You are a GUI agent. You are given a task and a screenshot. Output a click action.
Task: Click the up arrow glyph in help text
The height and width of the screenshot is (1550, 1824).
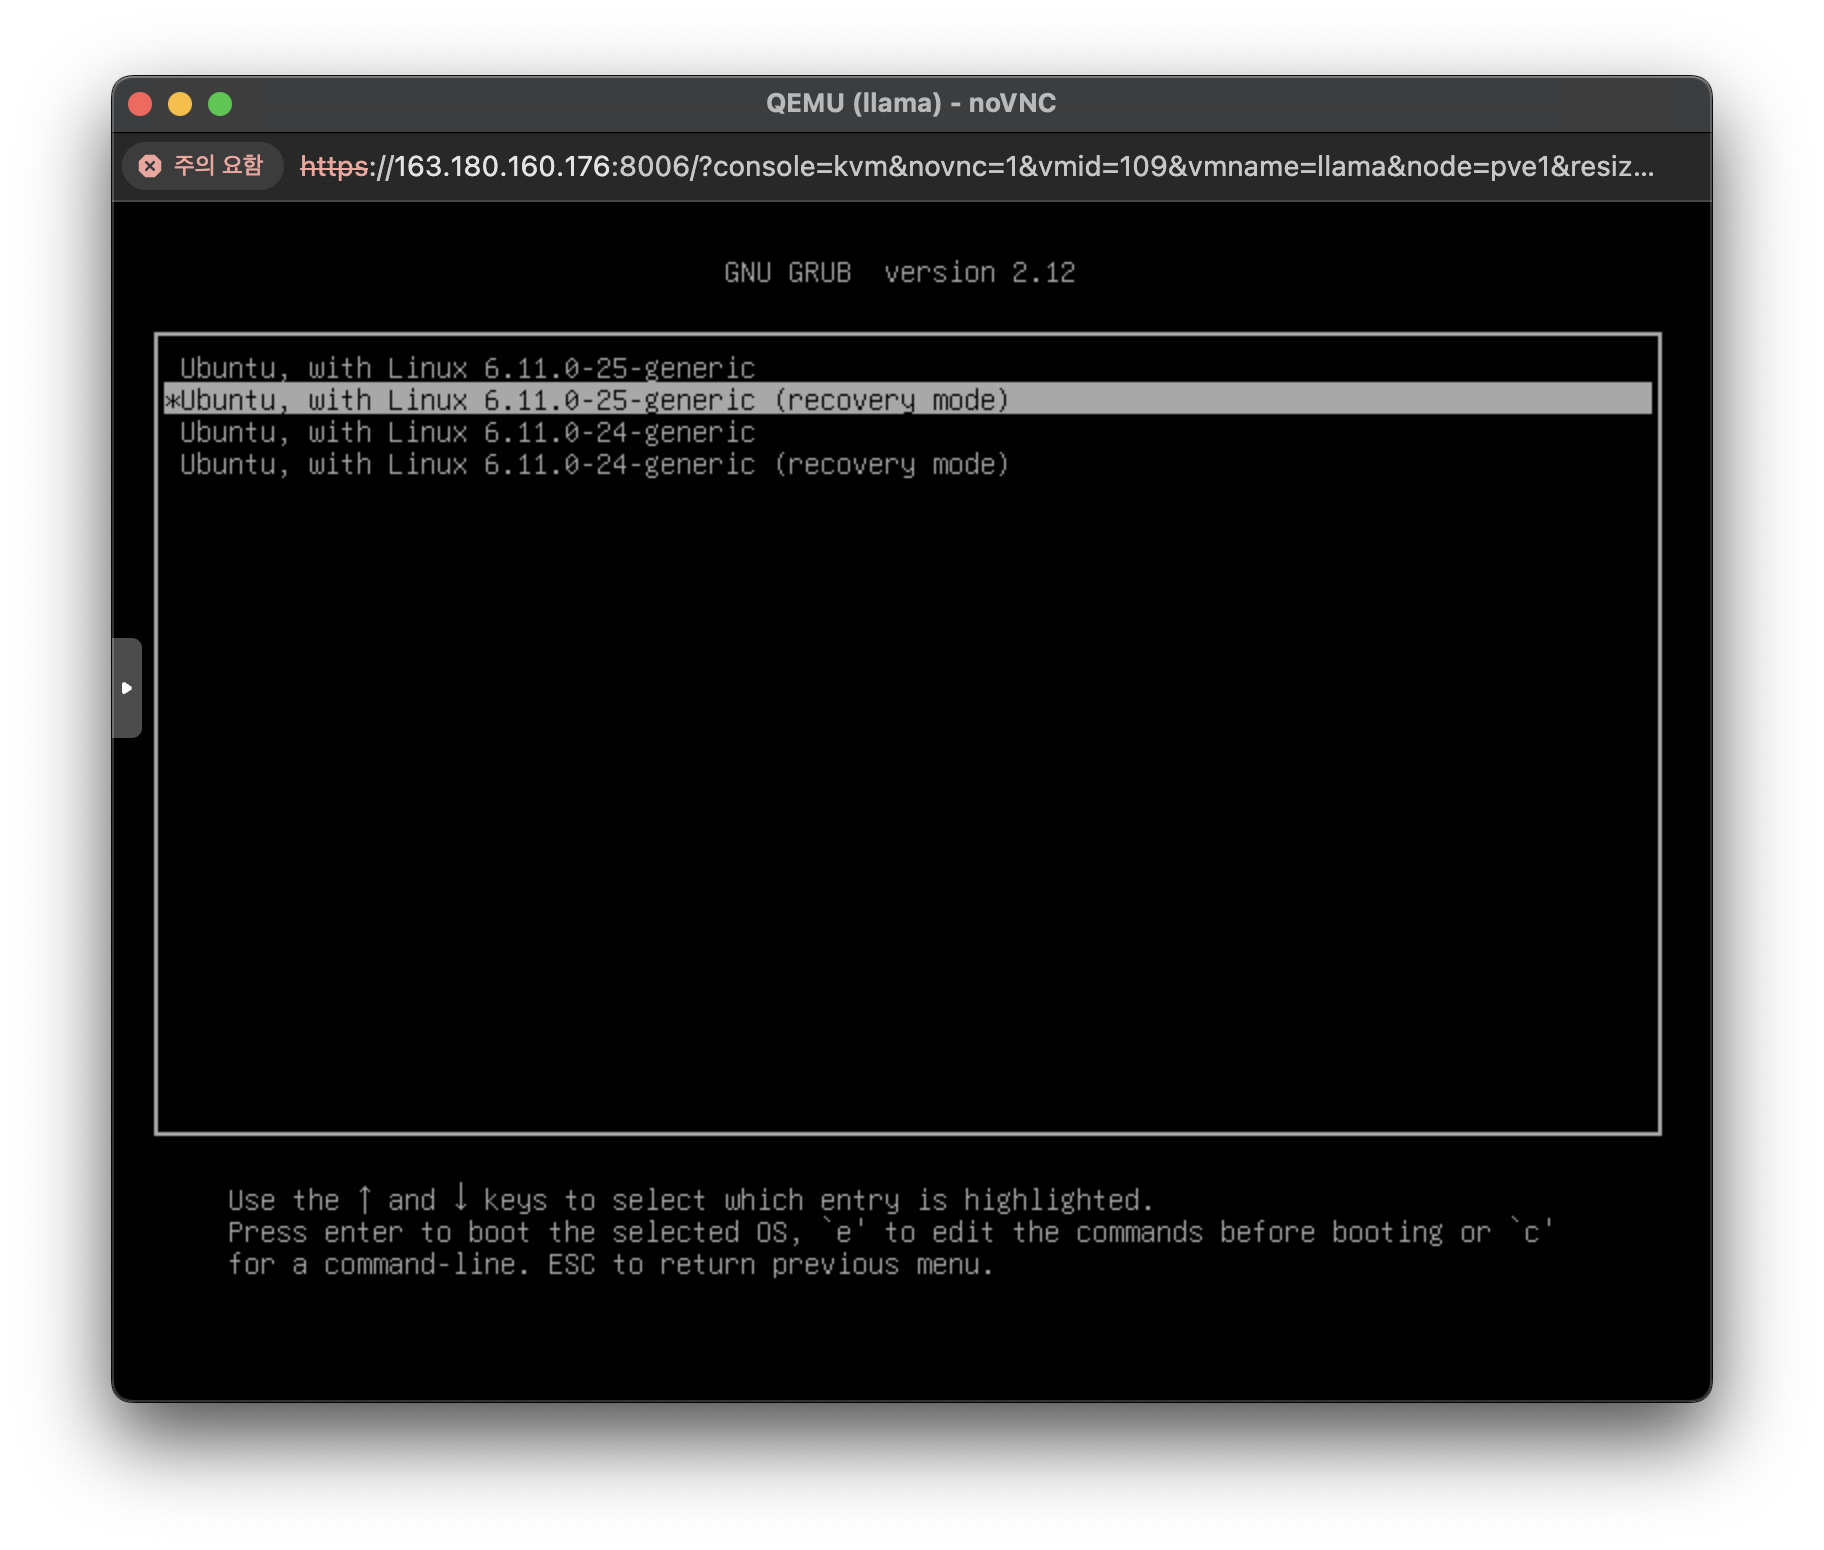coord(365,1198)
